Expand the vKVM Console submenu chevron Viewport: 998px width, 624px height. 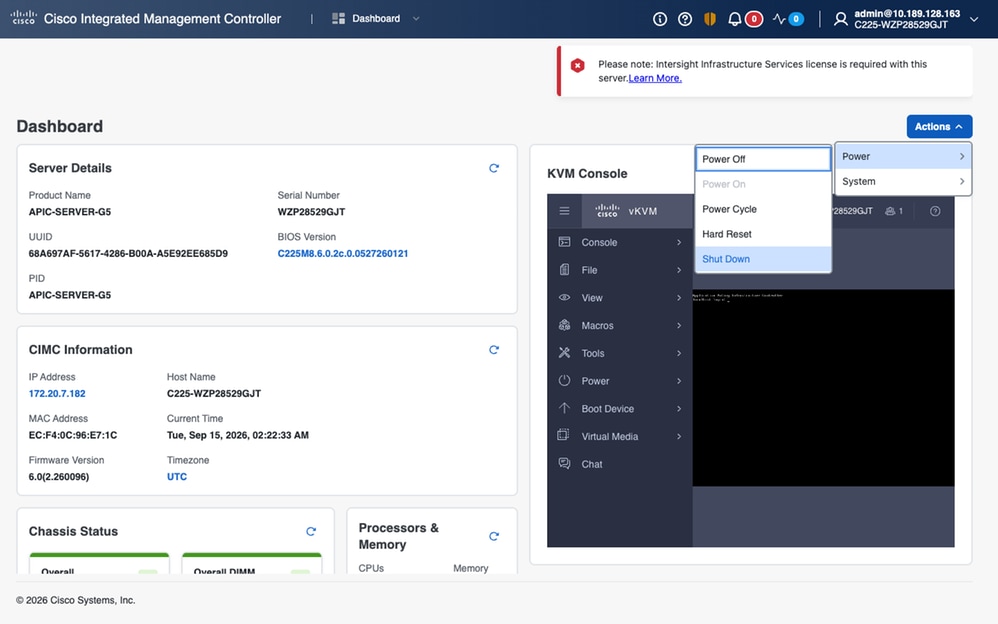click(x=679, y=242)
